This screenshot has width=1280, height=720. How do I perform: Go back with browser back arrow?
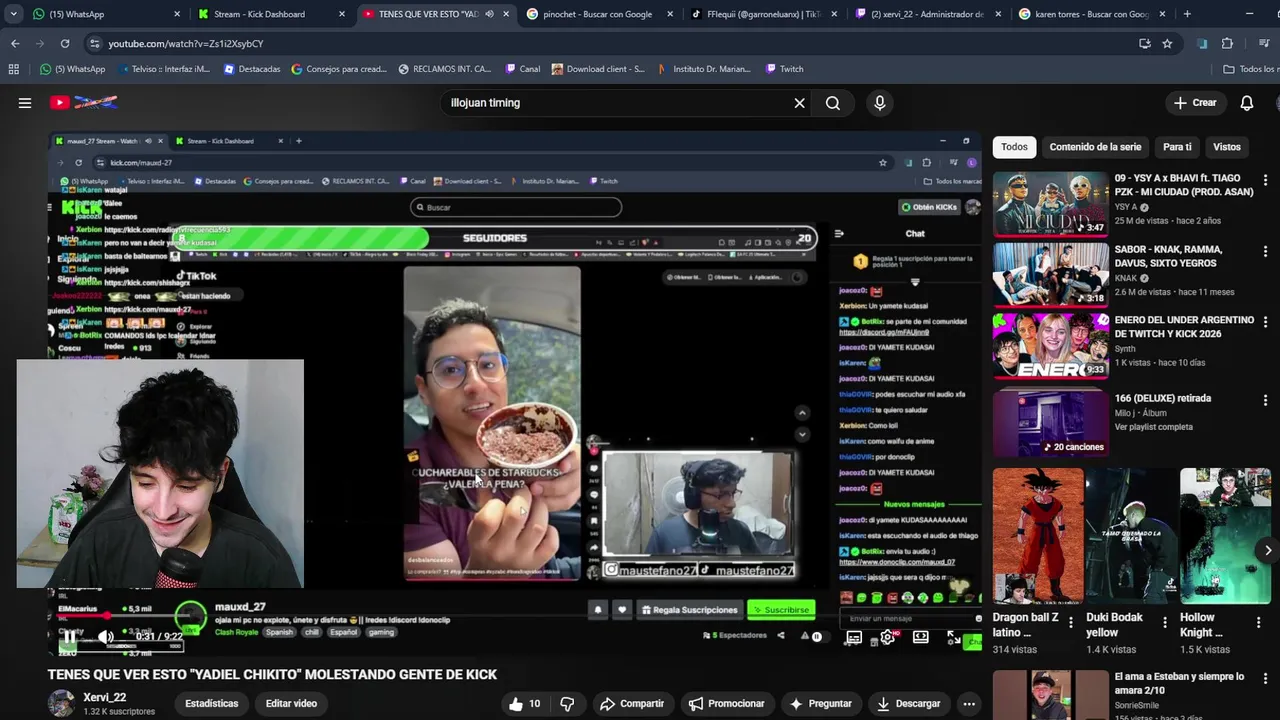tap(15, 44)
